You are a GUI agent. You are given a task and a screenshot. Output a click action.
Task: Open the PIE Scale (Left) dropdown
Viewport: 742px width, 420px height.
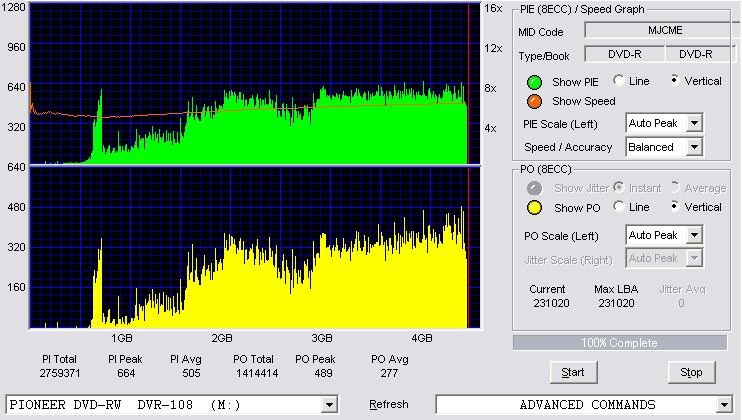point(694,123)
